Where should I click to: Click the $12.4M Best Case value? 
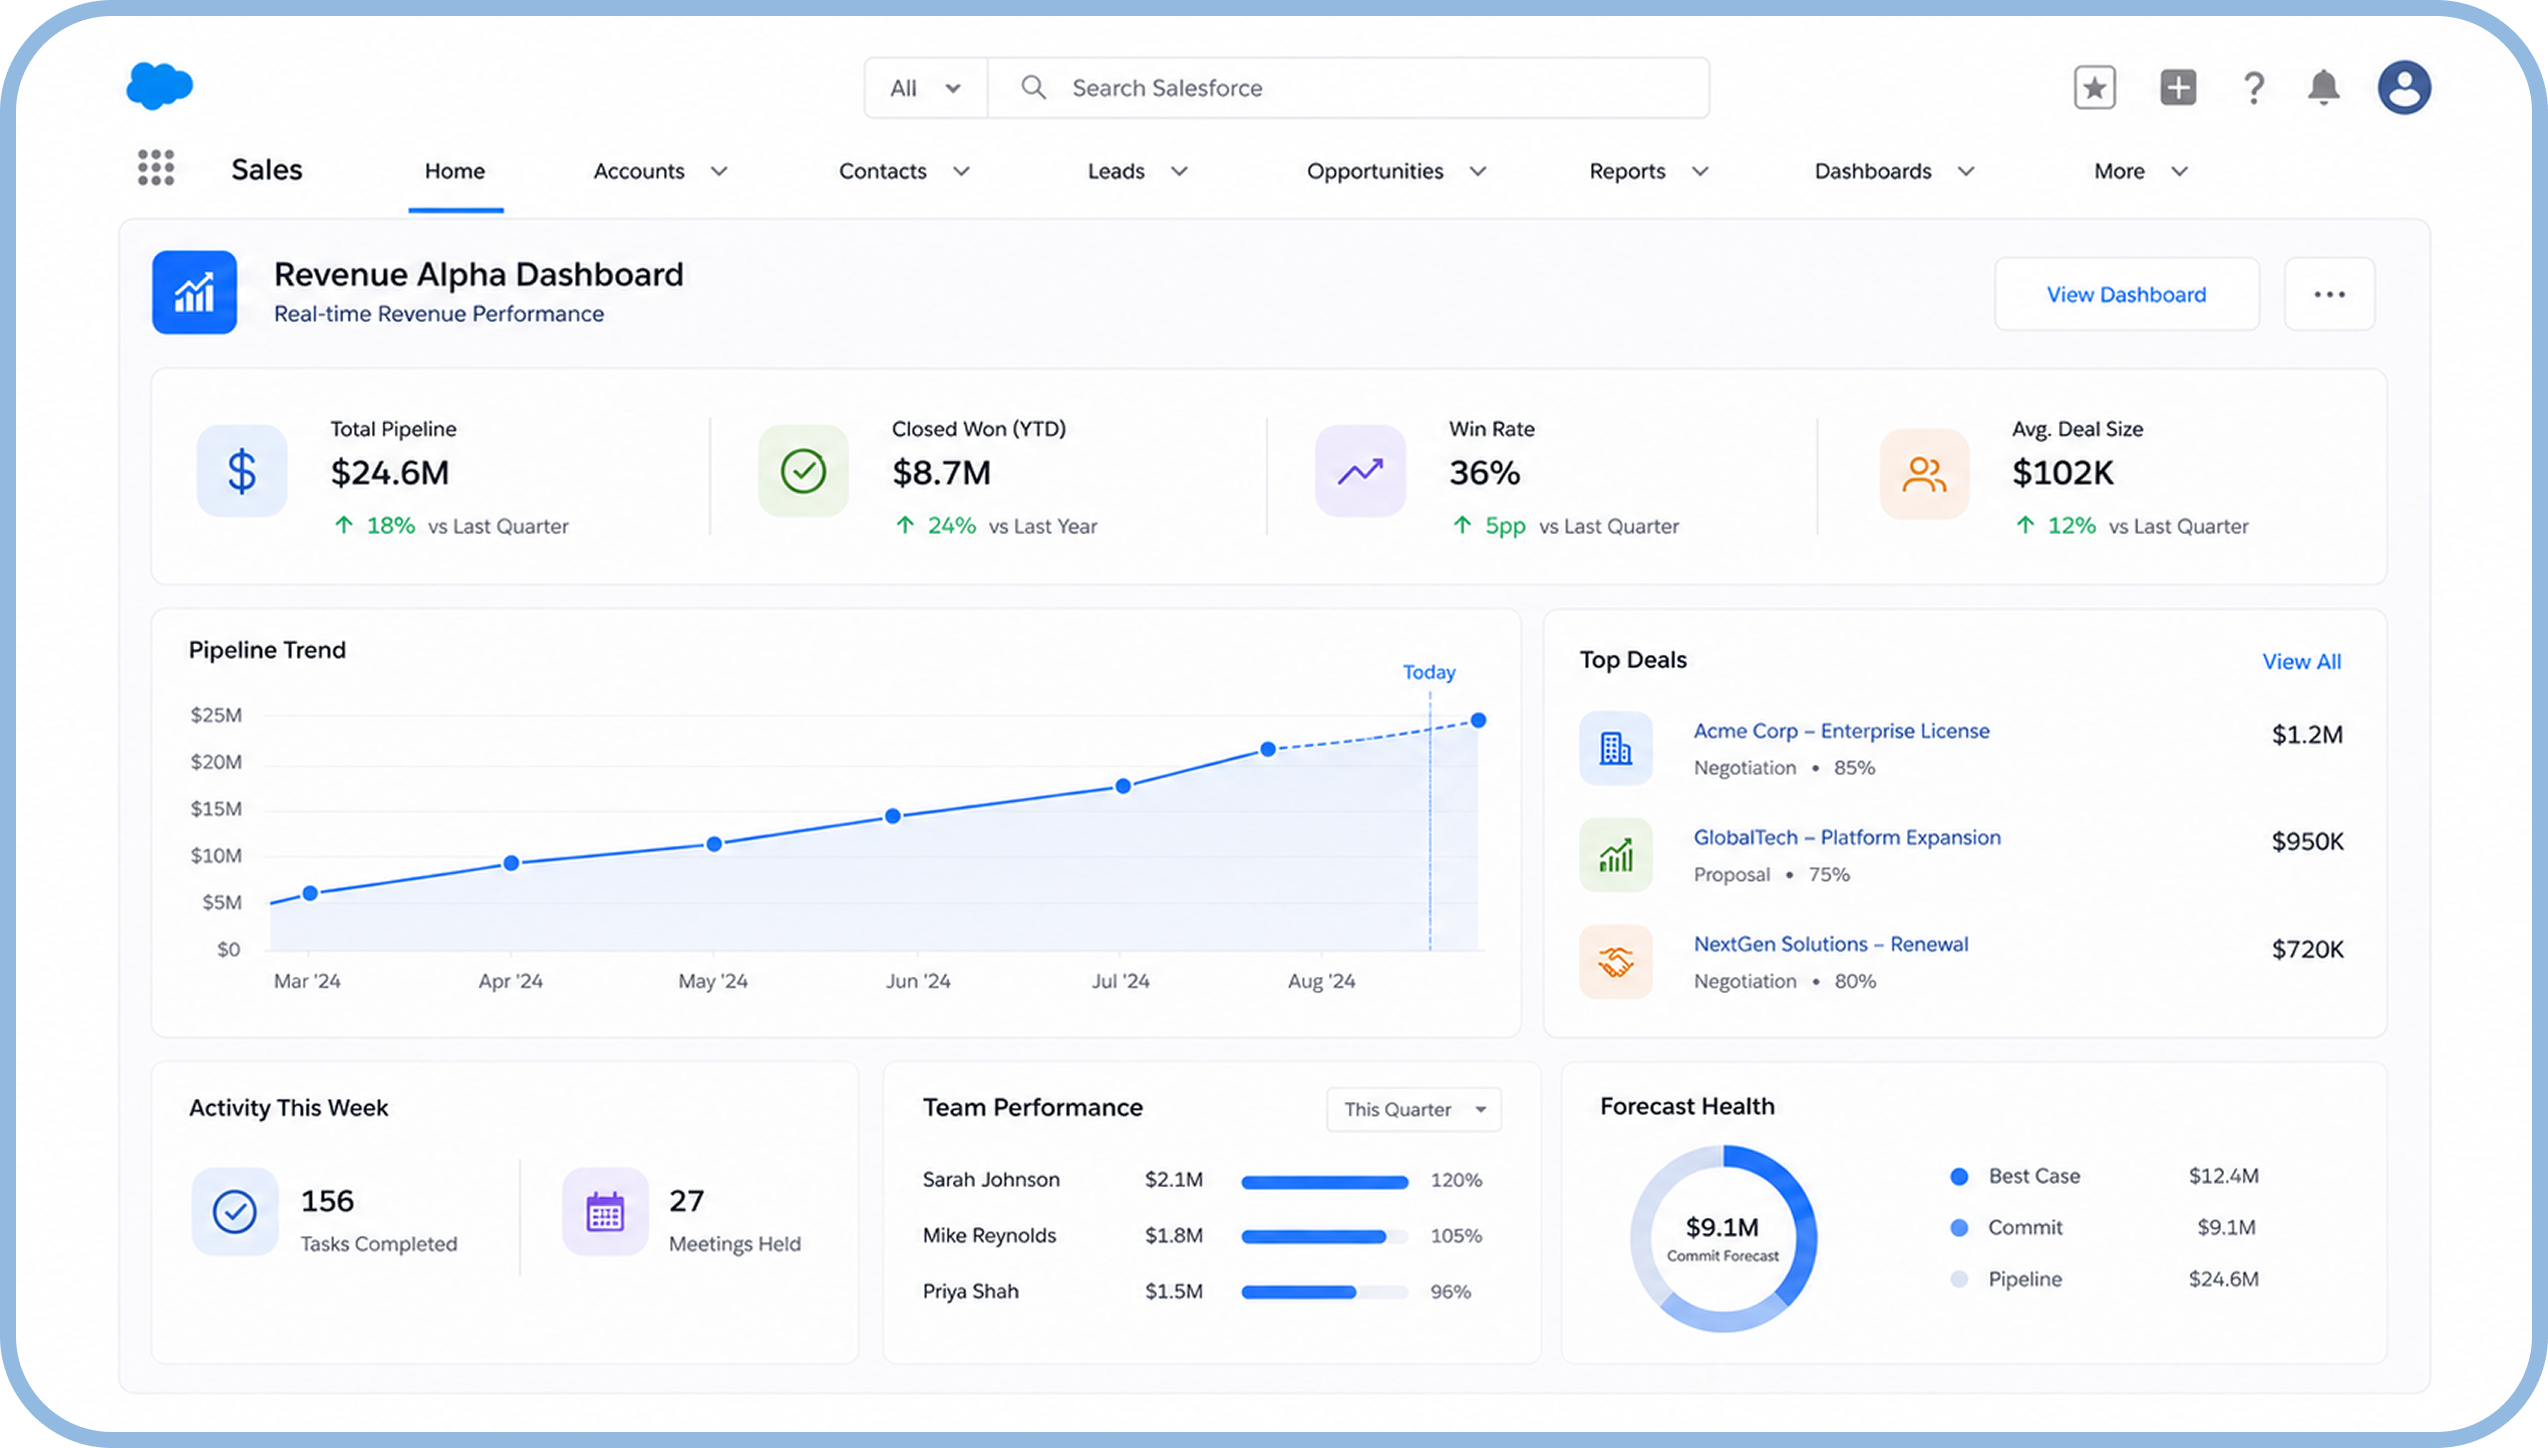point(2223,1176)
